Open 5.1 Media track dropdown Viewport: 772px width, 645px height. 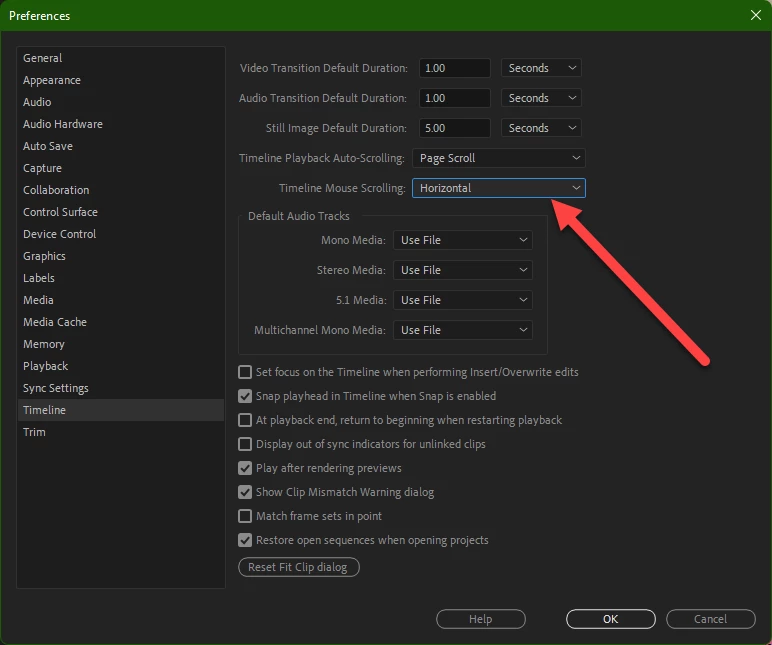[x=463, y=300]
